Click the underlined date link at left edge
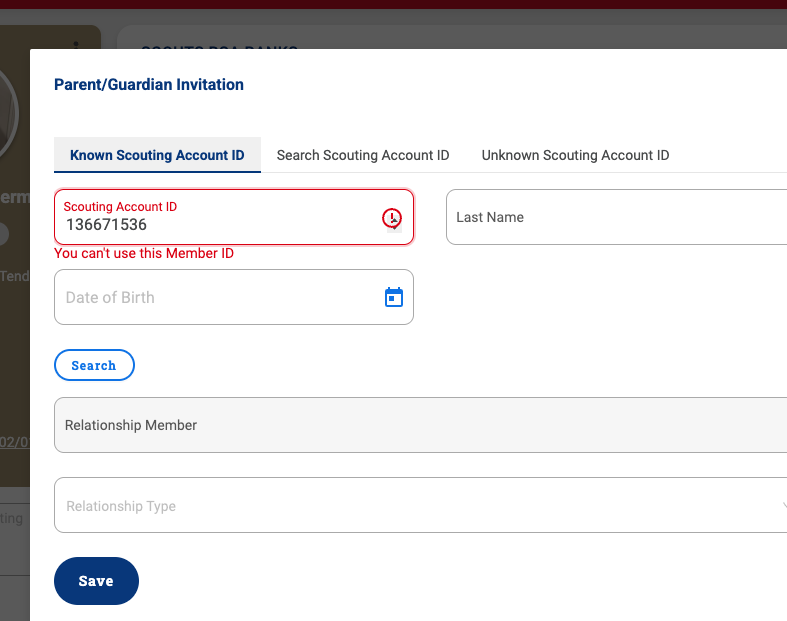The width and height of the screenshot is (787, 621). tap(15, 442)
